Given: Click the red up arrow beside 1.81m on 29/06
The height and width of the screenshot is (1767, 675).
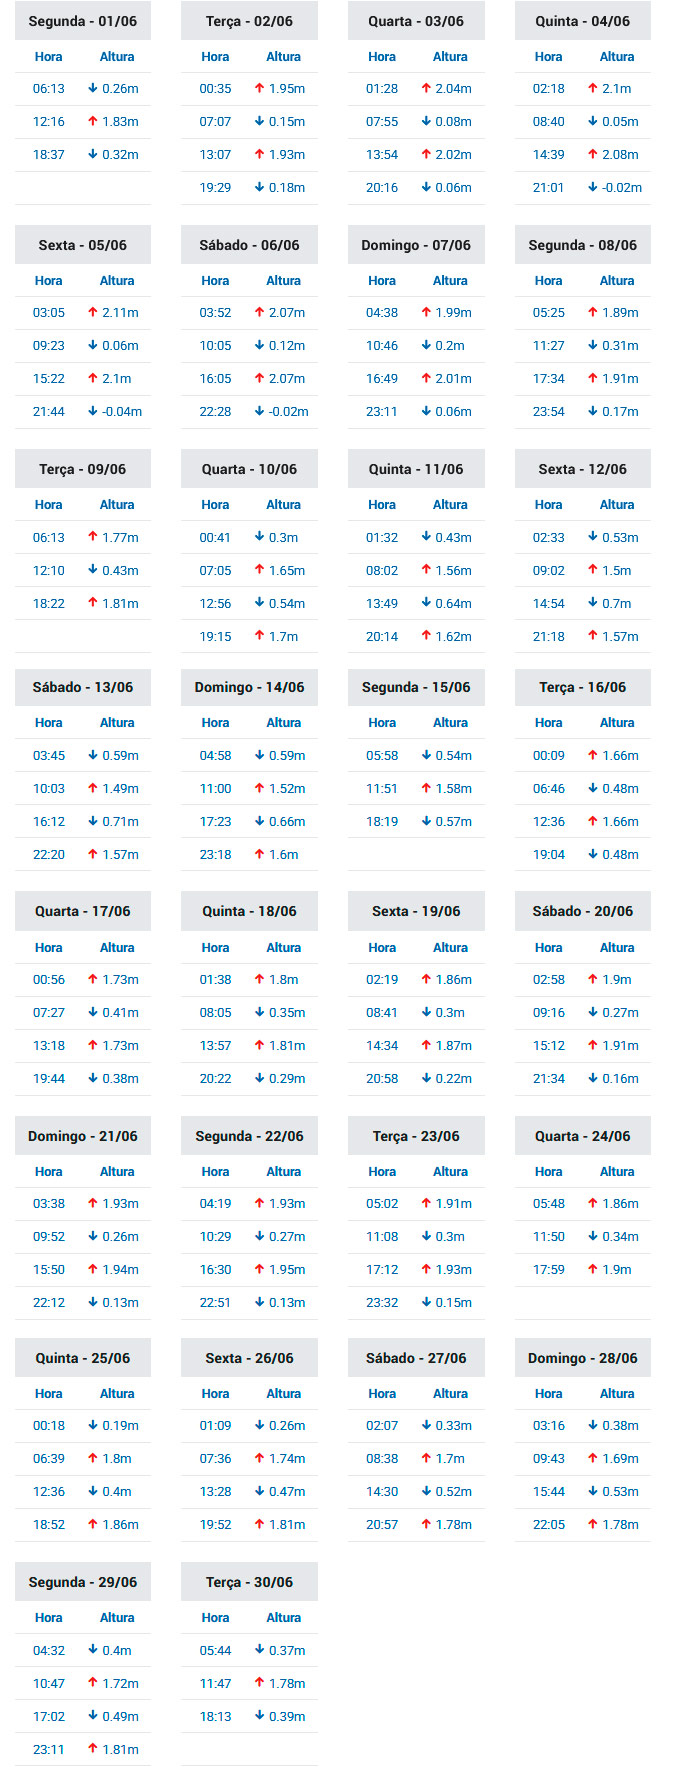Looking at the screenshot, I should tap(93, 1749).
